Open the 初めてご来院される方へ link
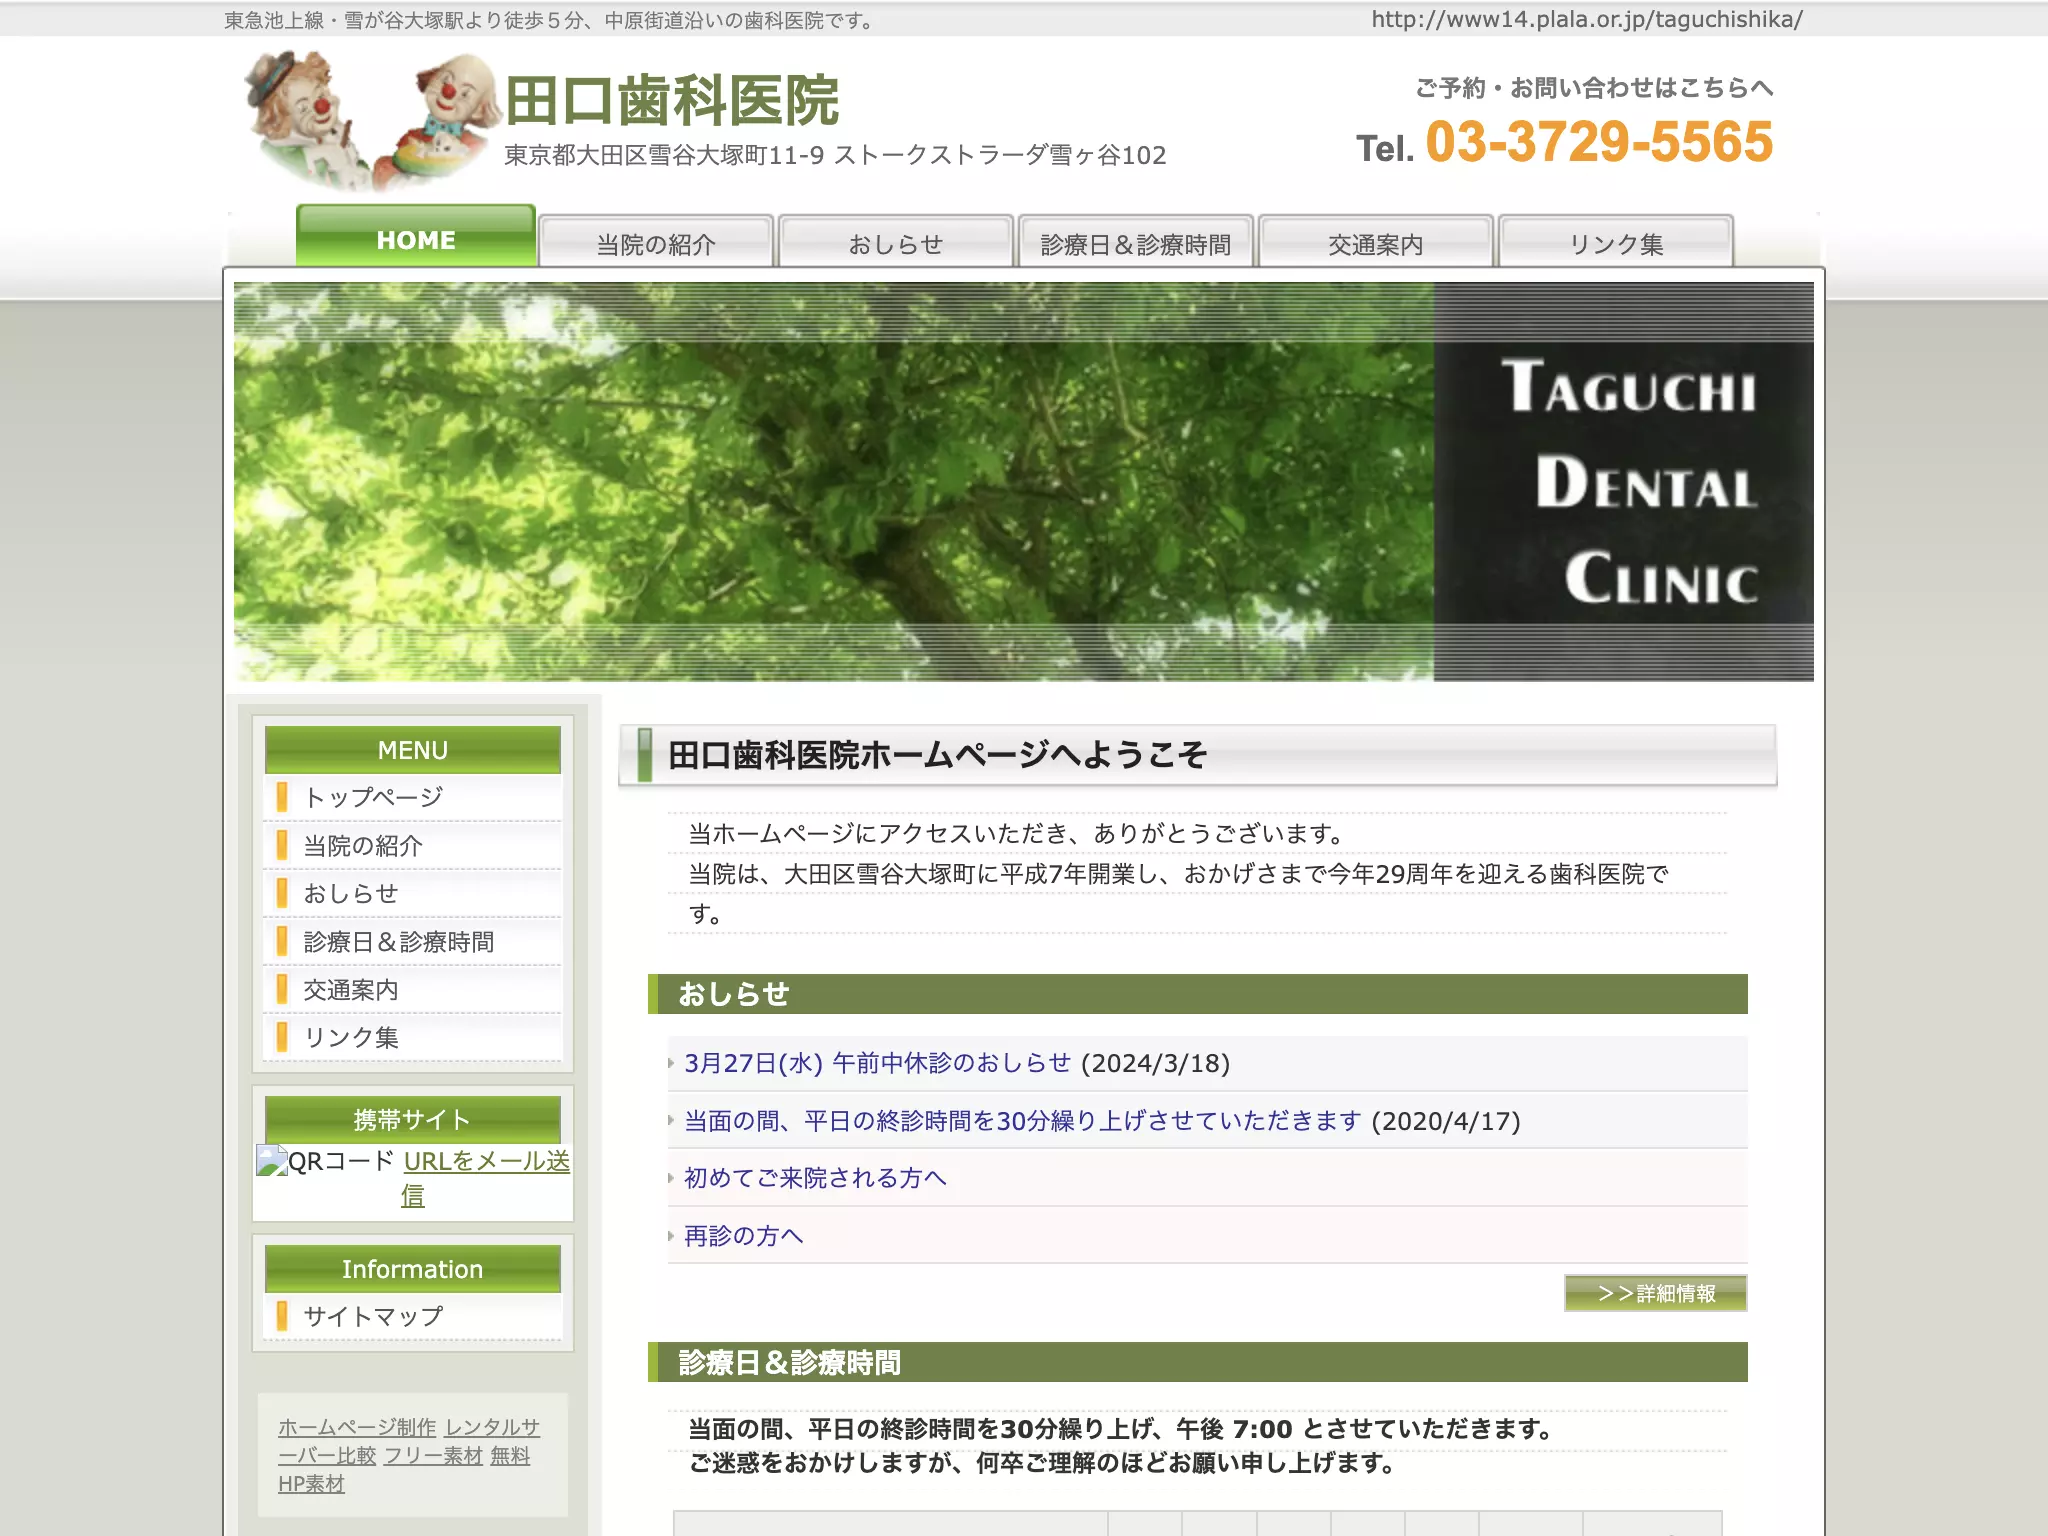The image size is (2048, 1536). click(815, 1178)
